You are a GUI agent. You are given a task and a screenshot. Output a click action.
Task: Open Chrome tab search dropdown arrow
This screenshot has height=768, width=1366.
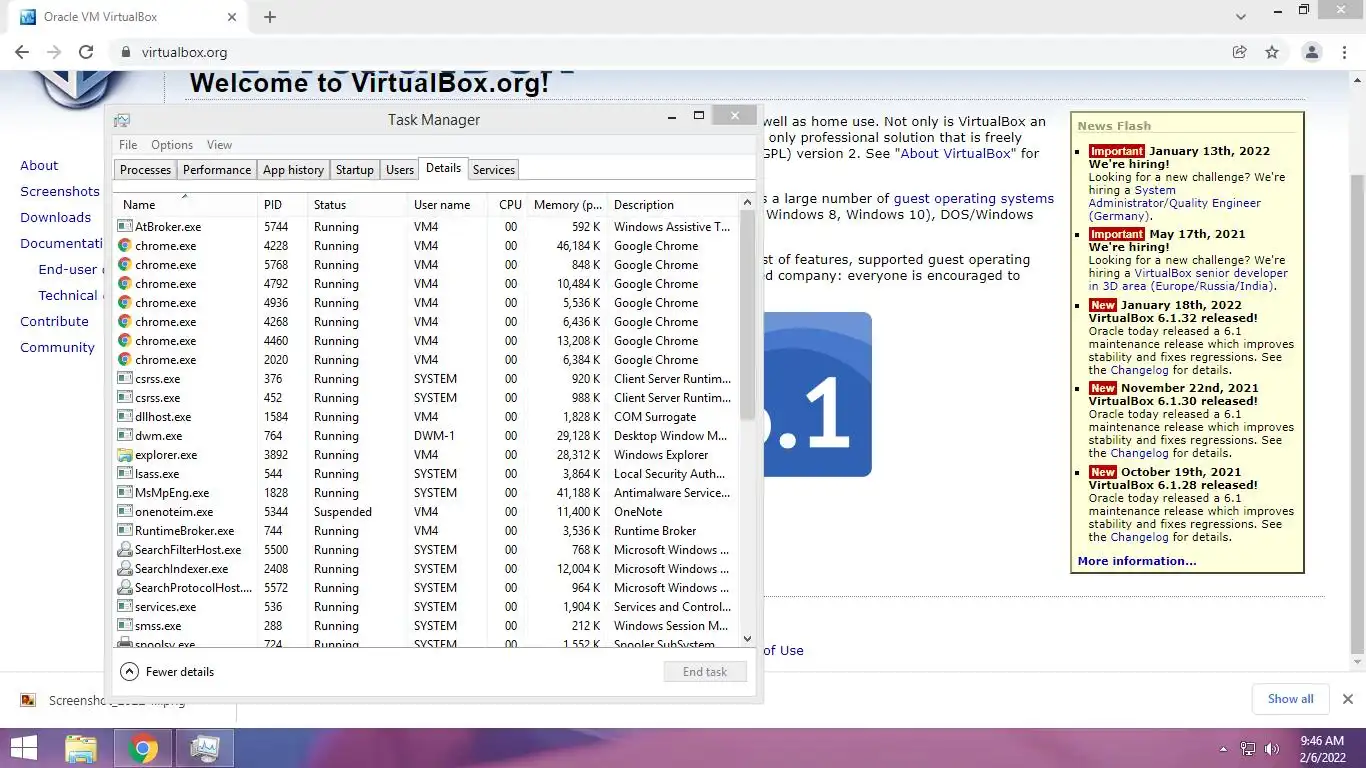point(1242,17)
